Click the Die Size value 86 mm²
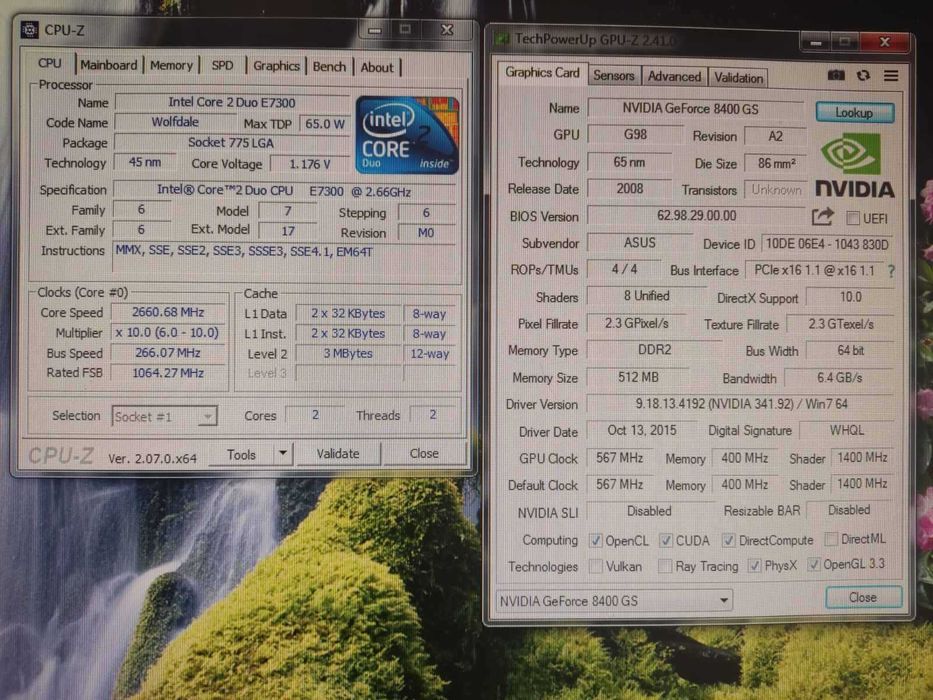Viewport: 933px width, 700px height. (776, 162)
